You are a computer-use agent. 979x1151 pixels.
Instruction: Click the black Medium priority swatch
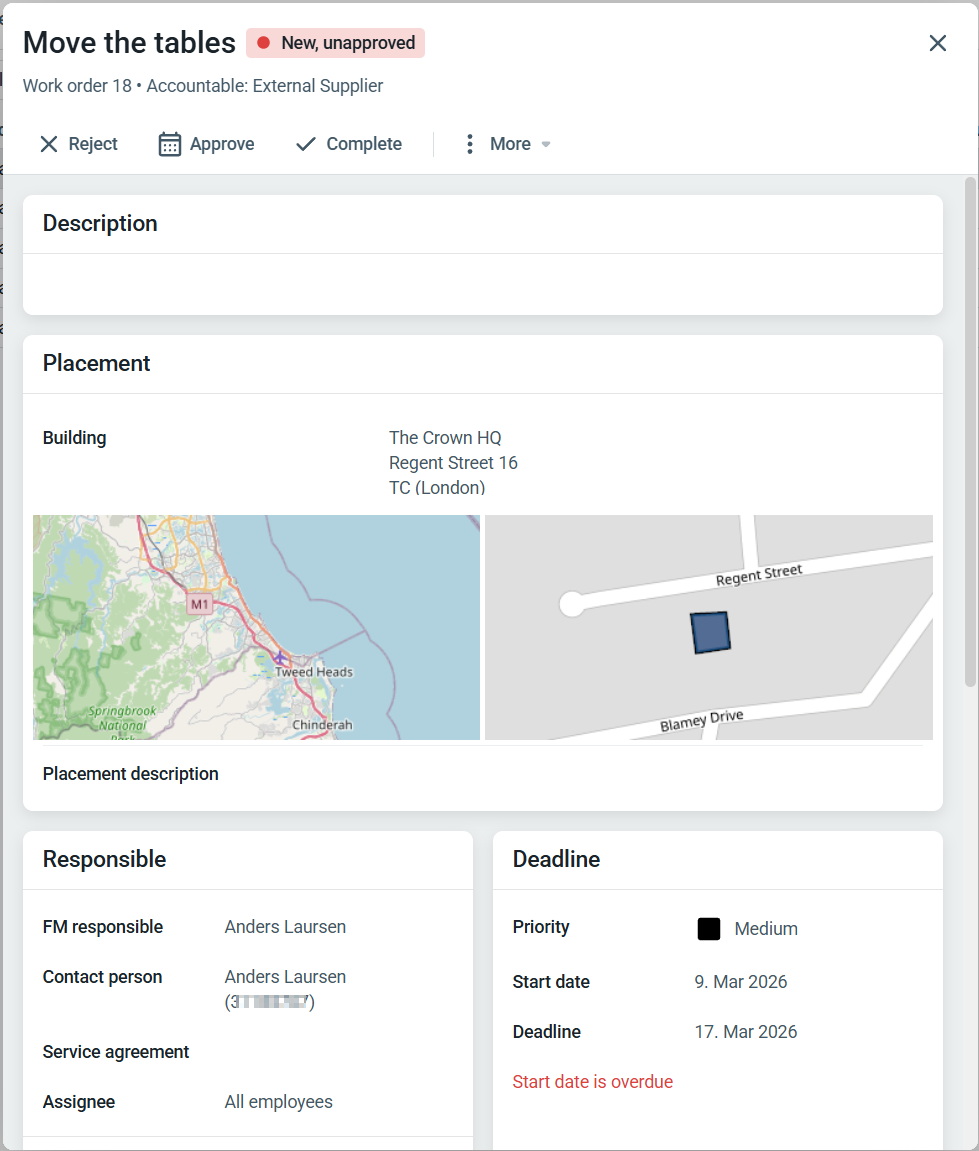click(708, 929)
